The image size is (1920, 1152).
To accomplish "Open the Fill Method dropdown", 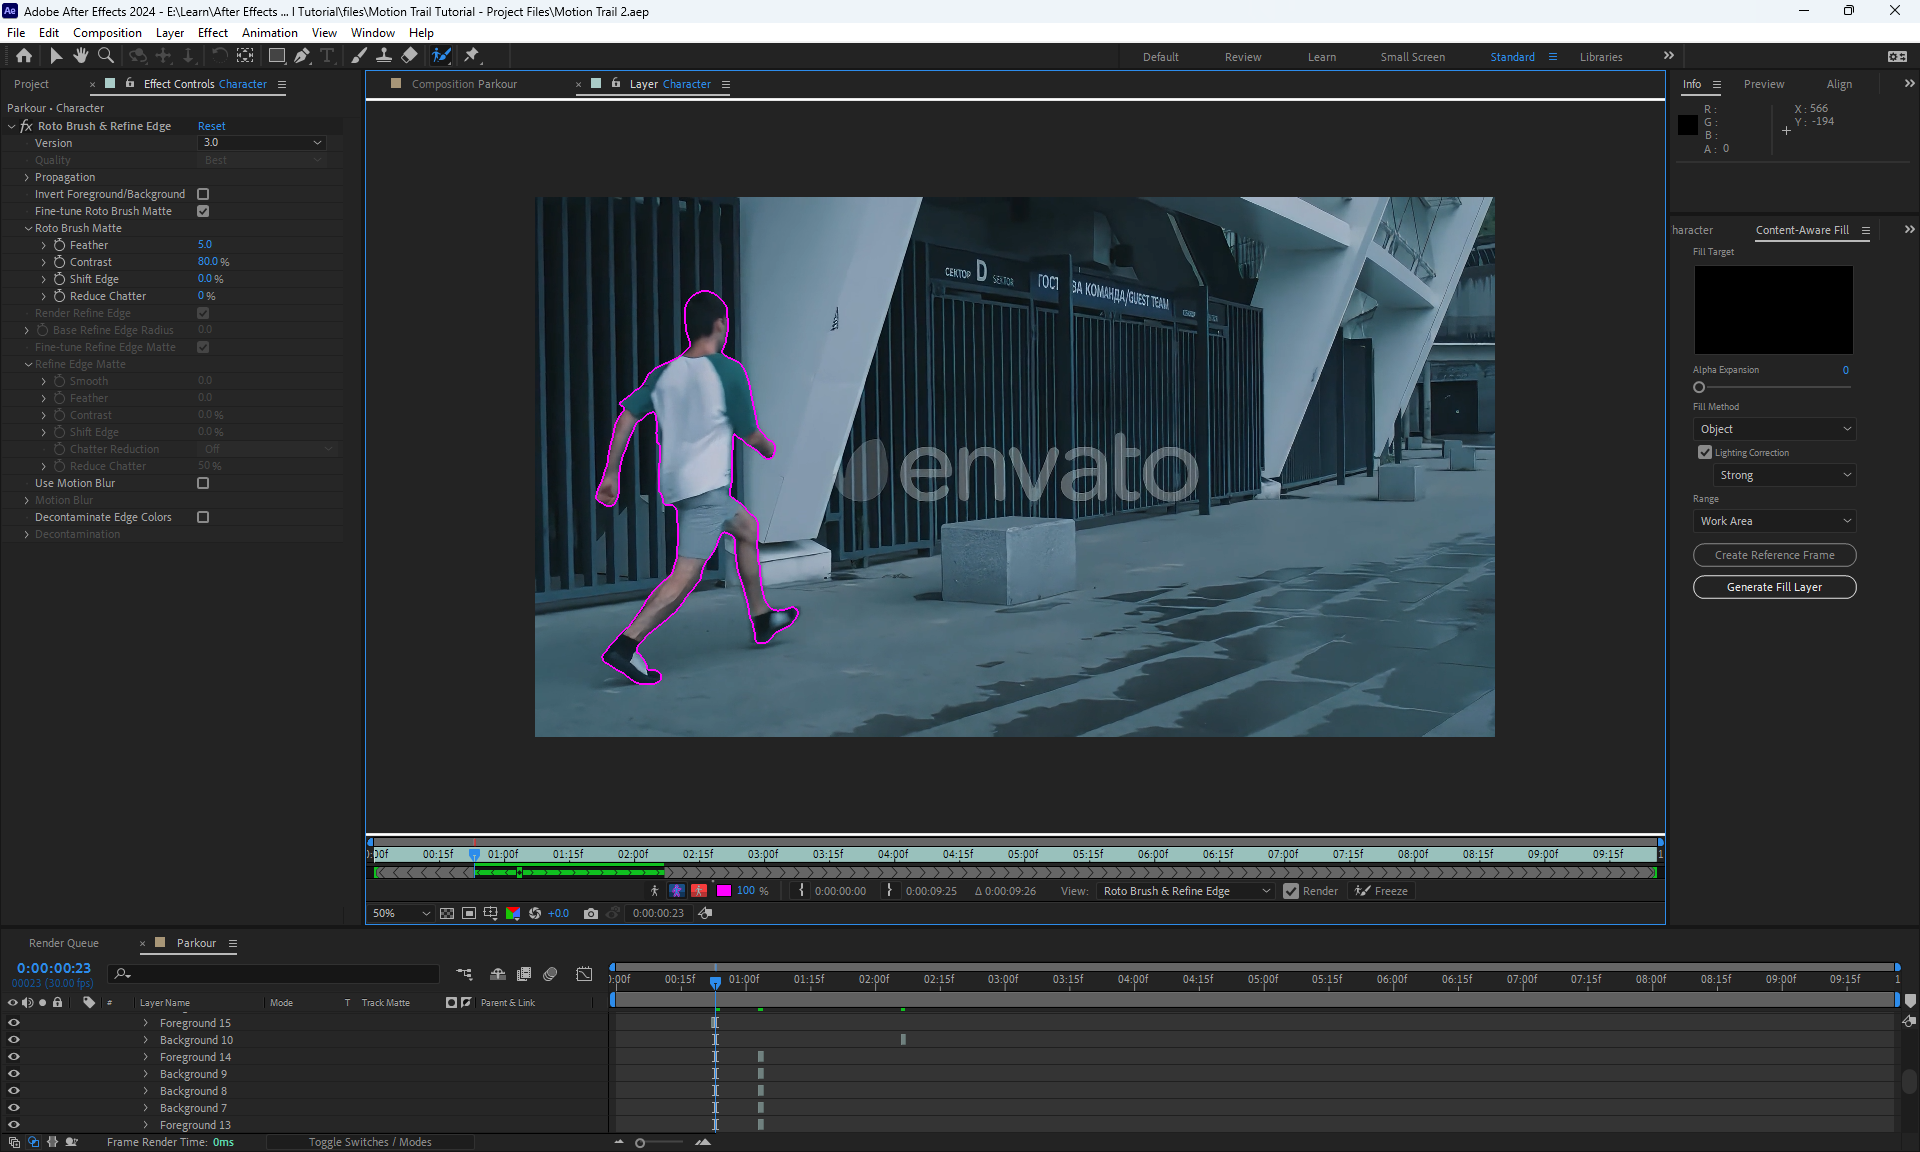I will [1774, 429].
